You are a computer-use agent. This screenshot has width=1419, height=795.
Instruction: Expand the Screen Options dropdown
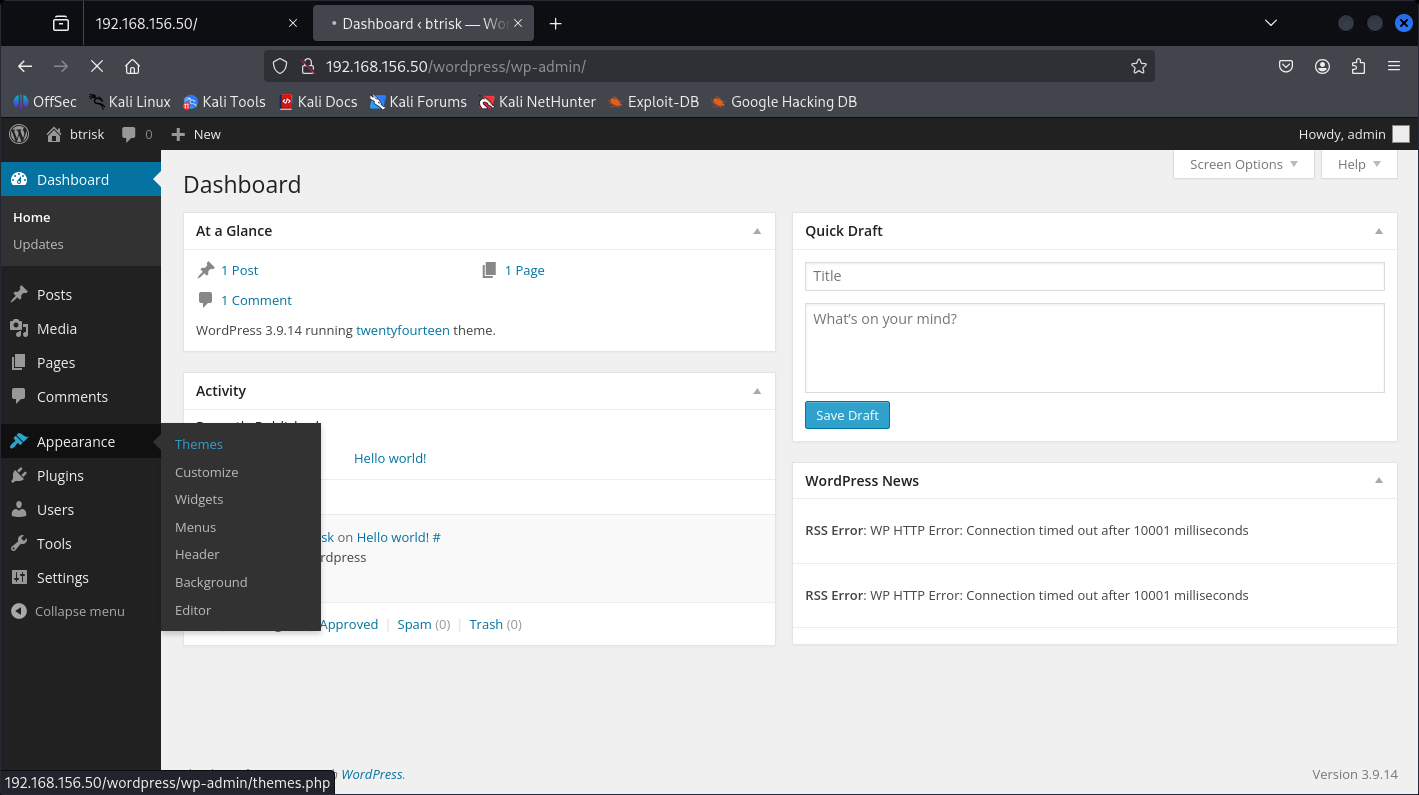click(1244, 164)
